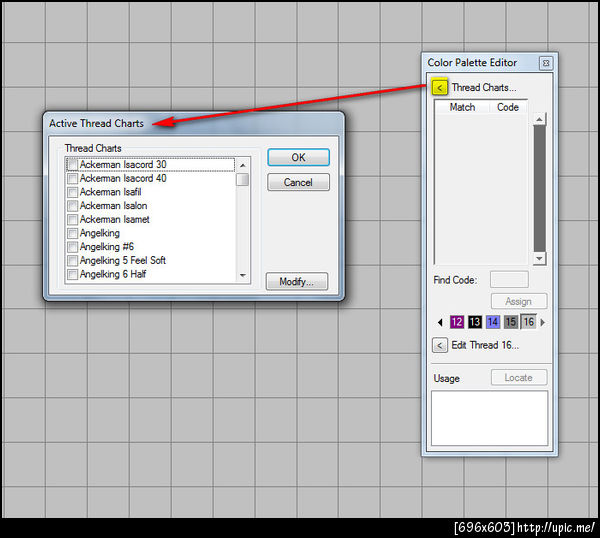
Task: Select the Angelking #6 checkbox
Action: 72,247
